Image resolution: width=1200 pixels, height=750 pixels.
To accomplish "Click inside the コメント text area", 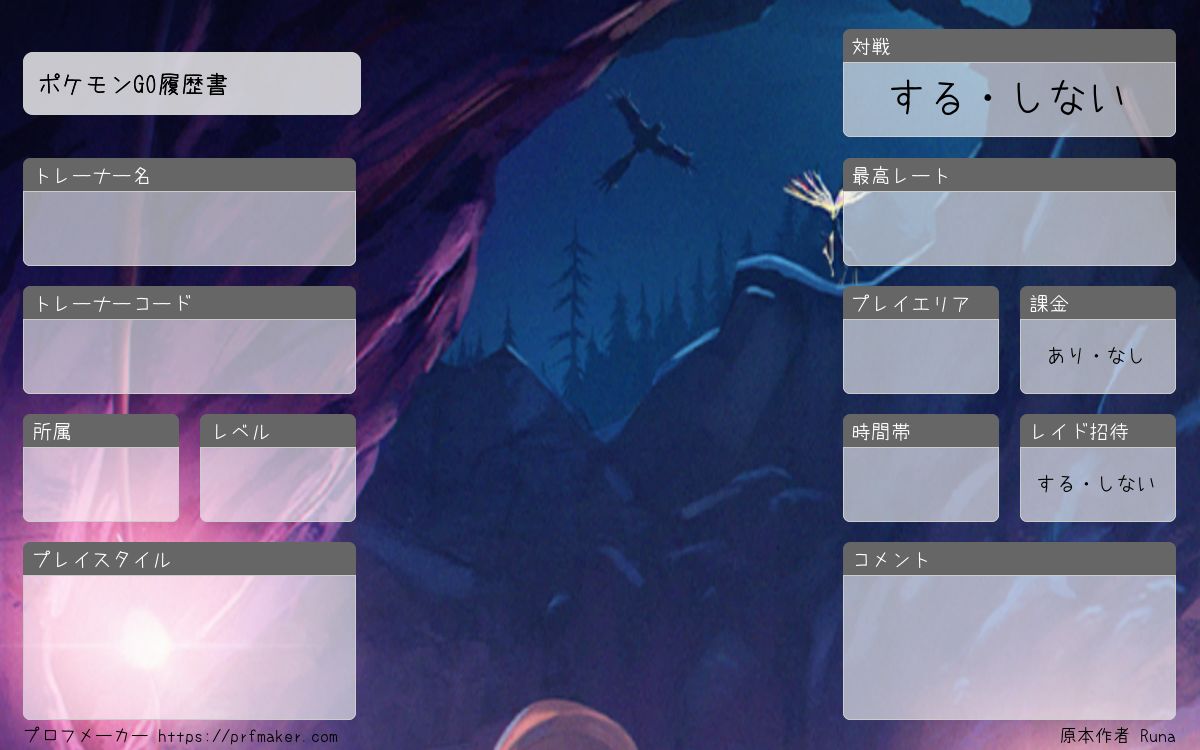I will (1009, 646).
